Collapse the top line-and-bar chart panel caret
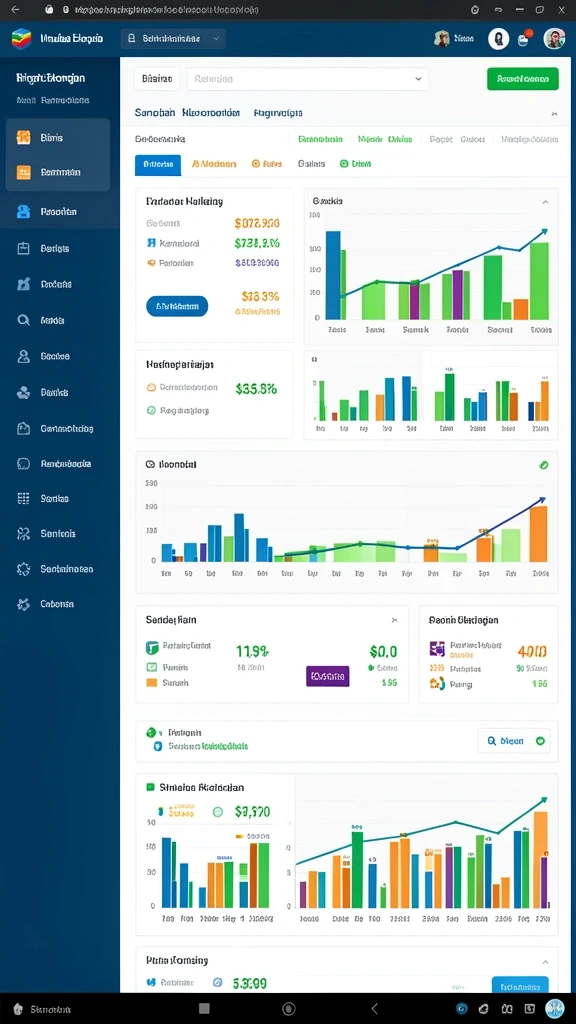This screenshot has width=576, height=1024. 545,202
